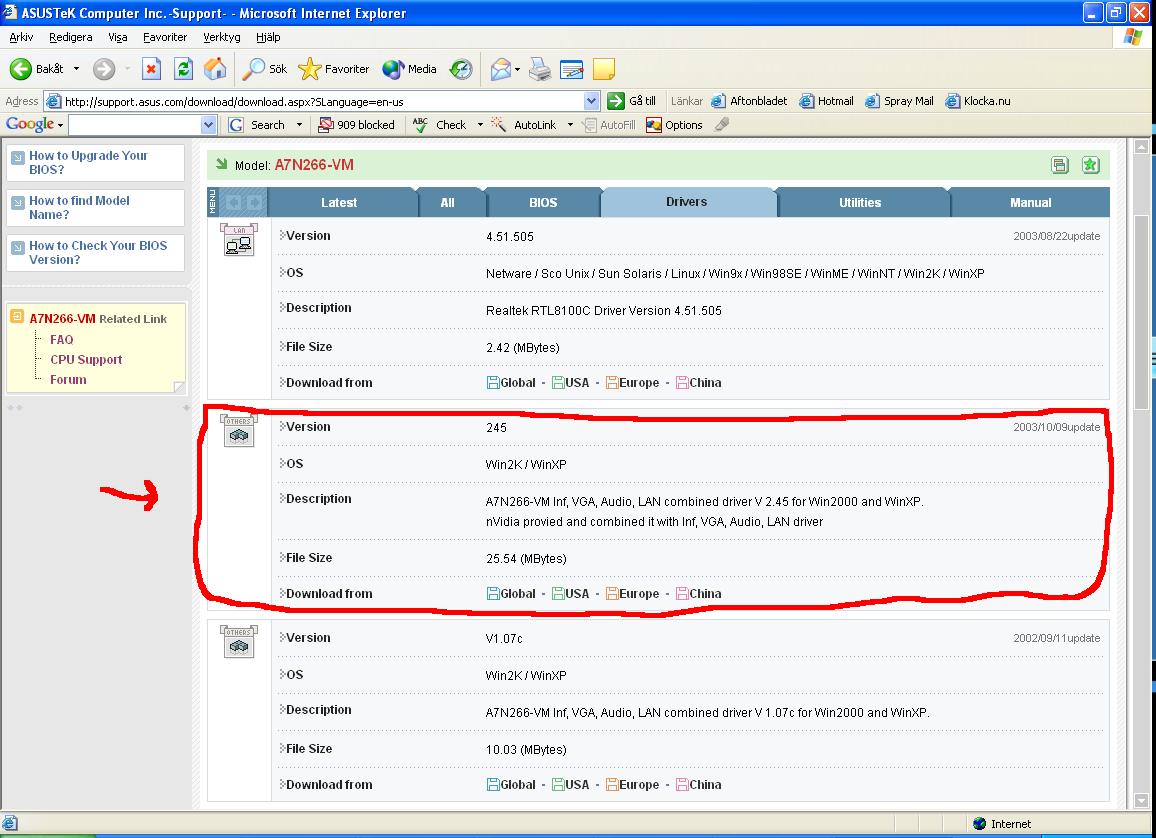The width and height of the screenshot is (1156, 838).
Task: Open the Favoriter menu in the menu bar
Action: coord(165,37)
